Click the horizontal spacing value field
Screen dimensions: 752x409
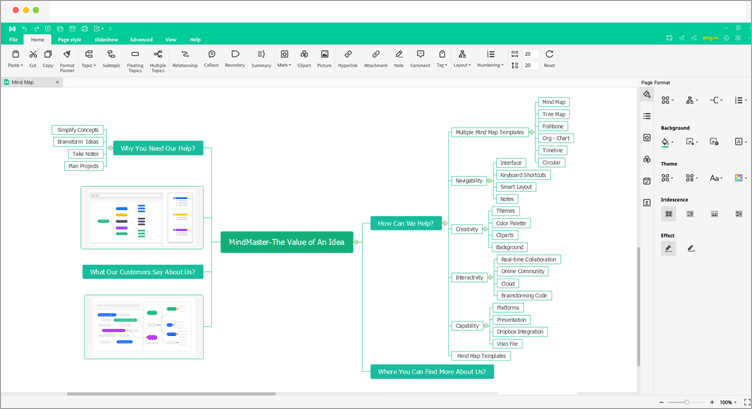click(530, 54)
